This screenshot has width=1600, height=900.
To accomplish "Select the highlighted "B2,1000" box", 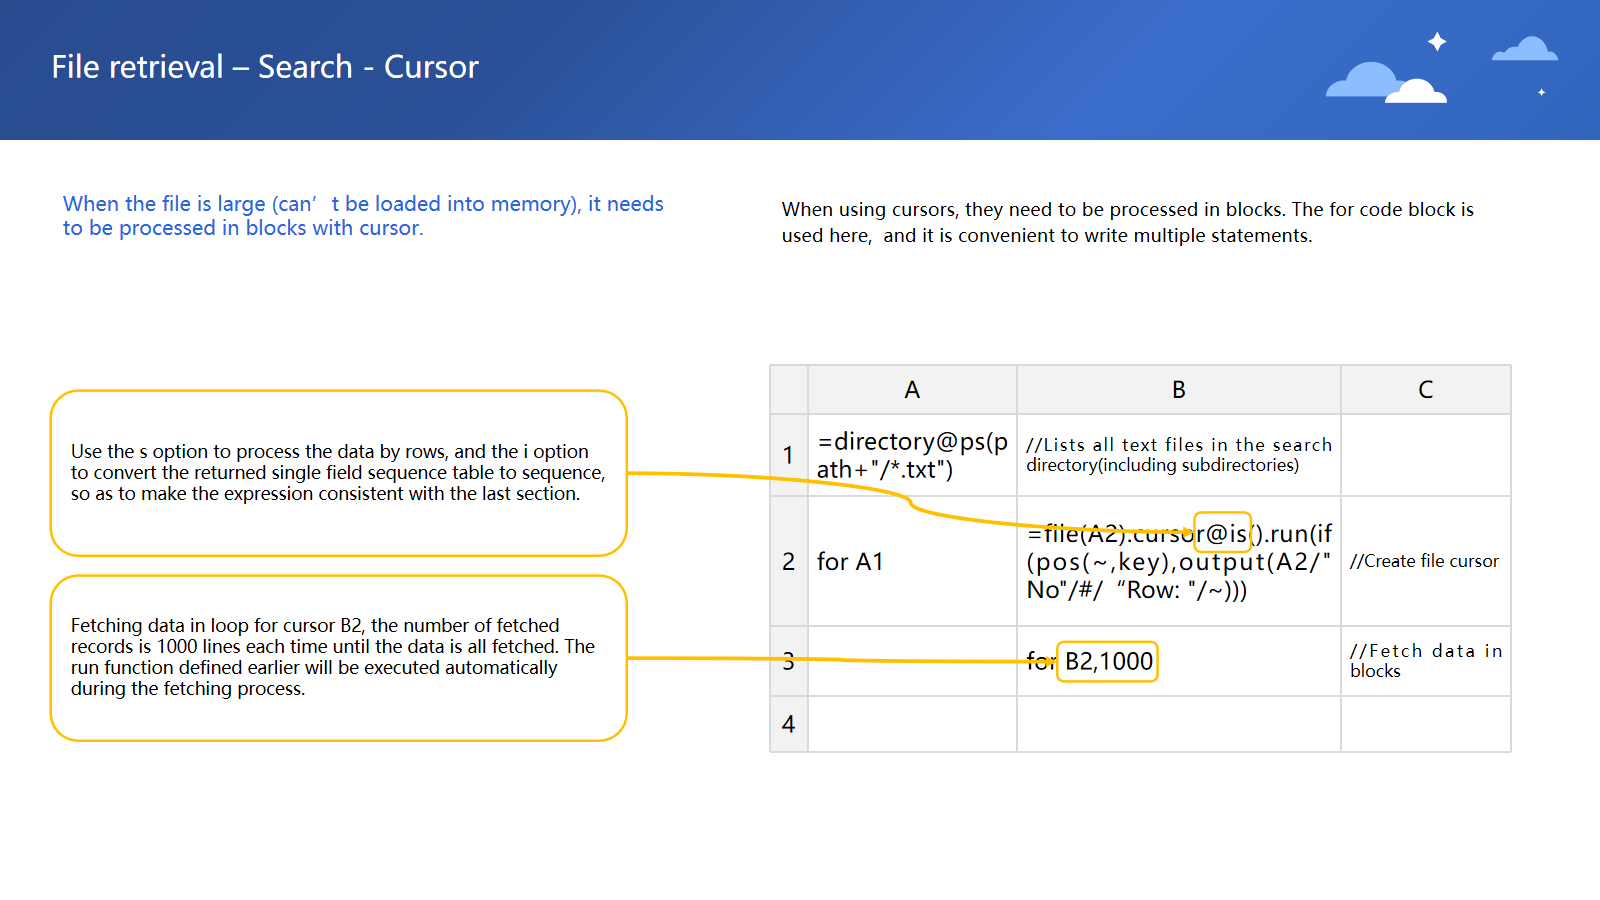I will tap(1107, 661).
